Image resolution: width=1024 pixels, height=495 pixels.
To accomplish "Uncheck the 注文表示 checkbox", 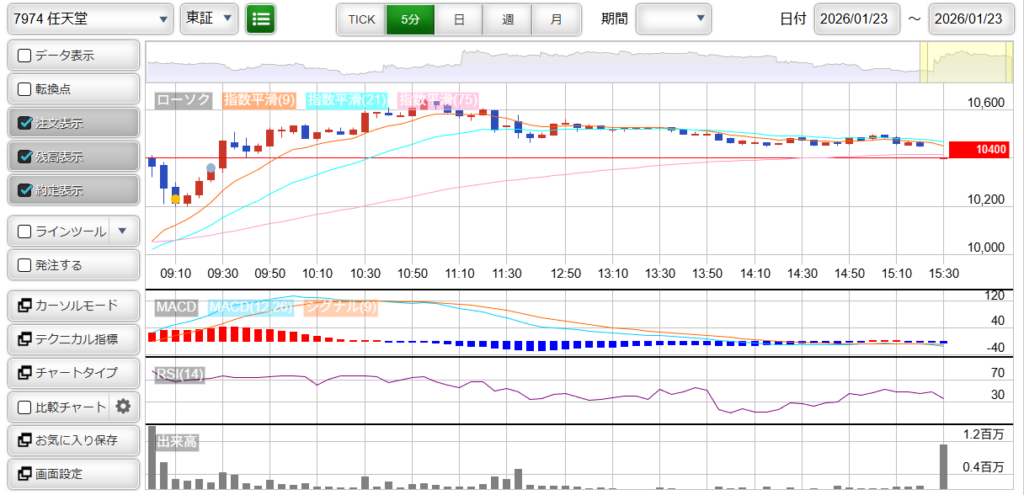I will [x=26, y=123].
